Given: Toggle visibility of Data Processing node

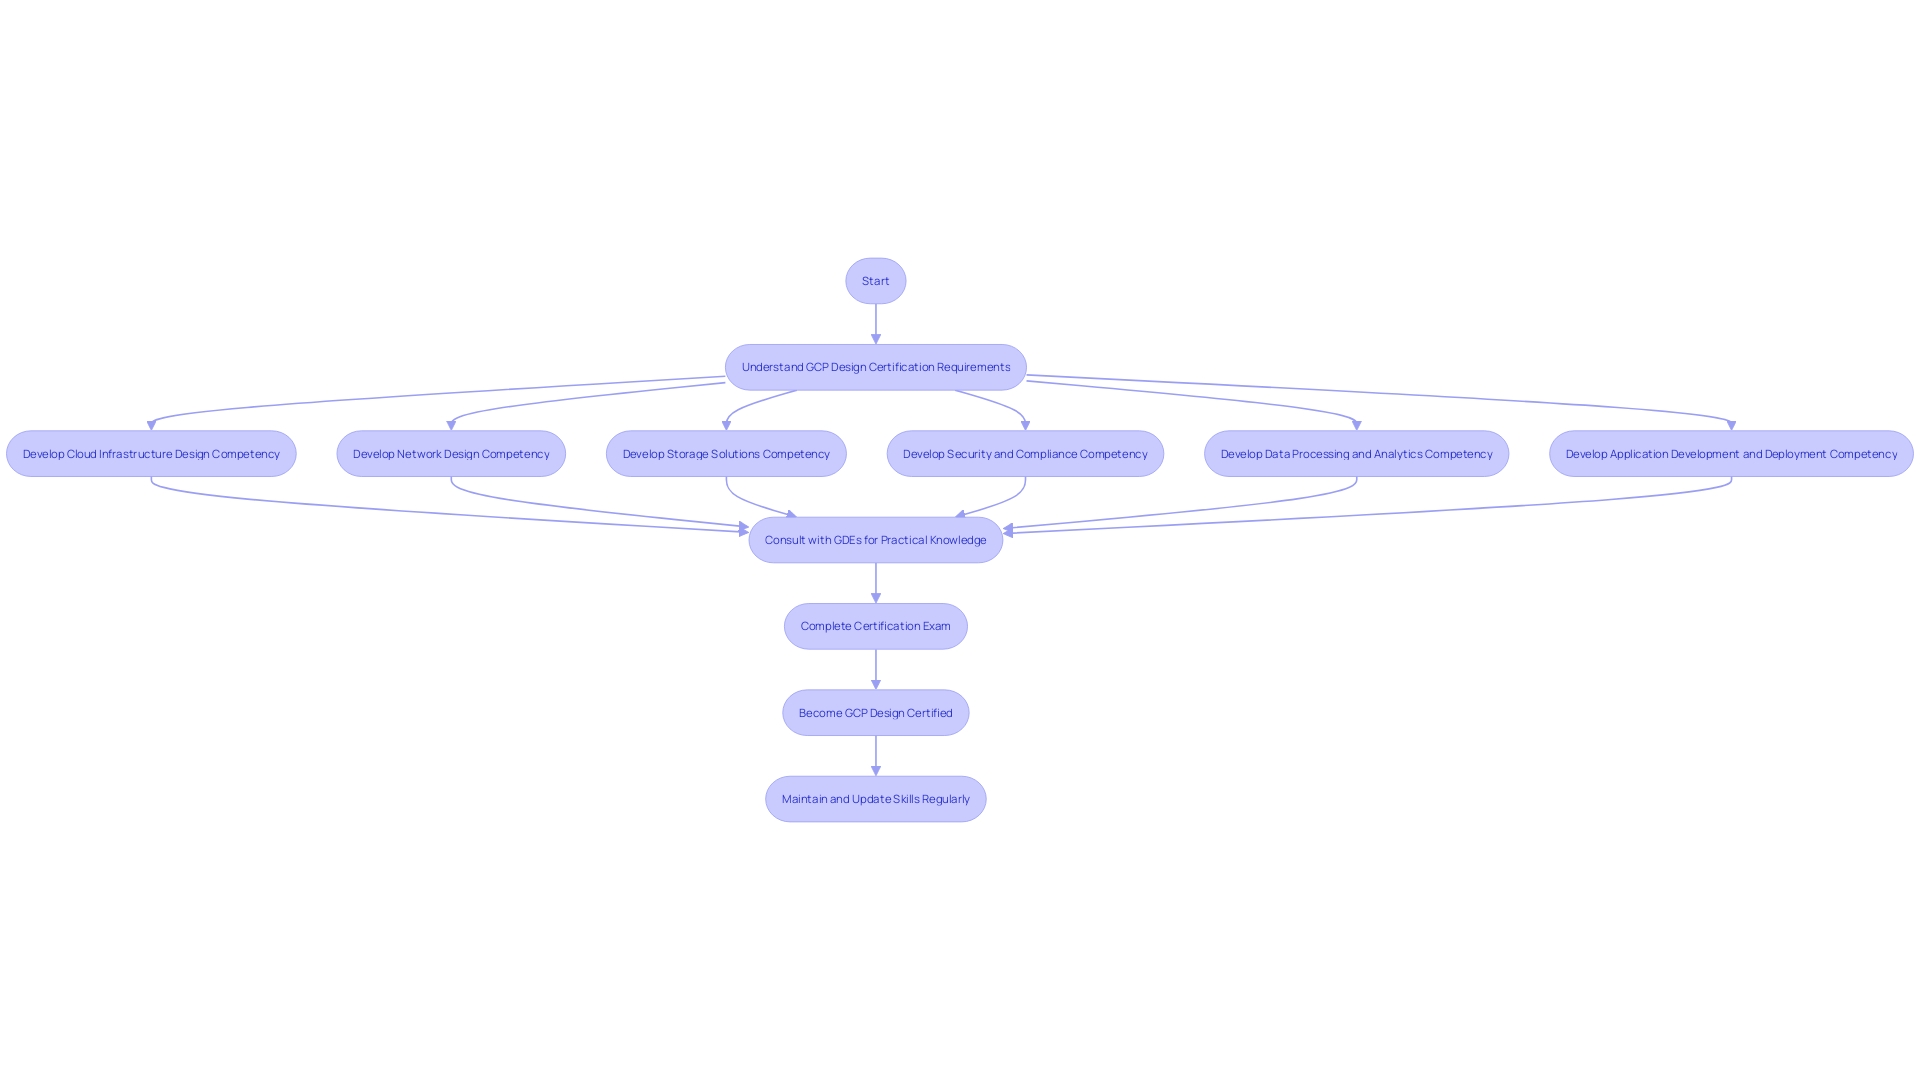Looking at the screenshot, I should tap(1356, 452).
